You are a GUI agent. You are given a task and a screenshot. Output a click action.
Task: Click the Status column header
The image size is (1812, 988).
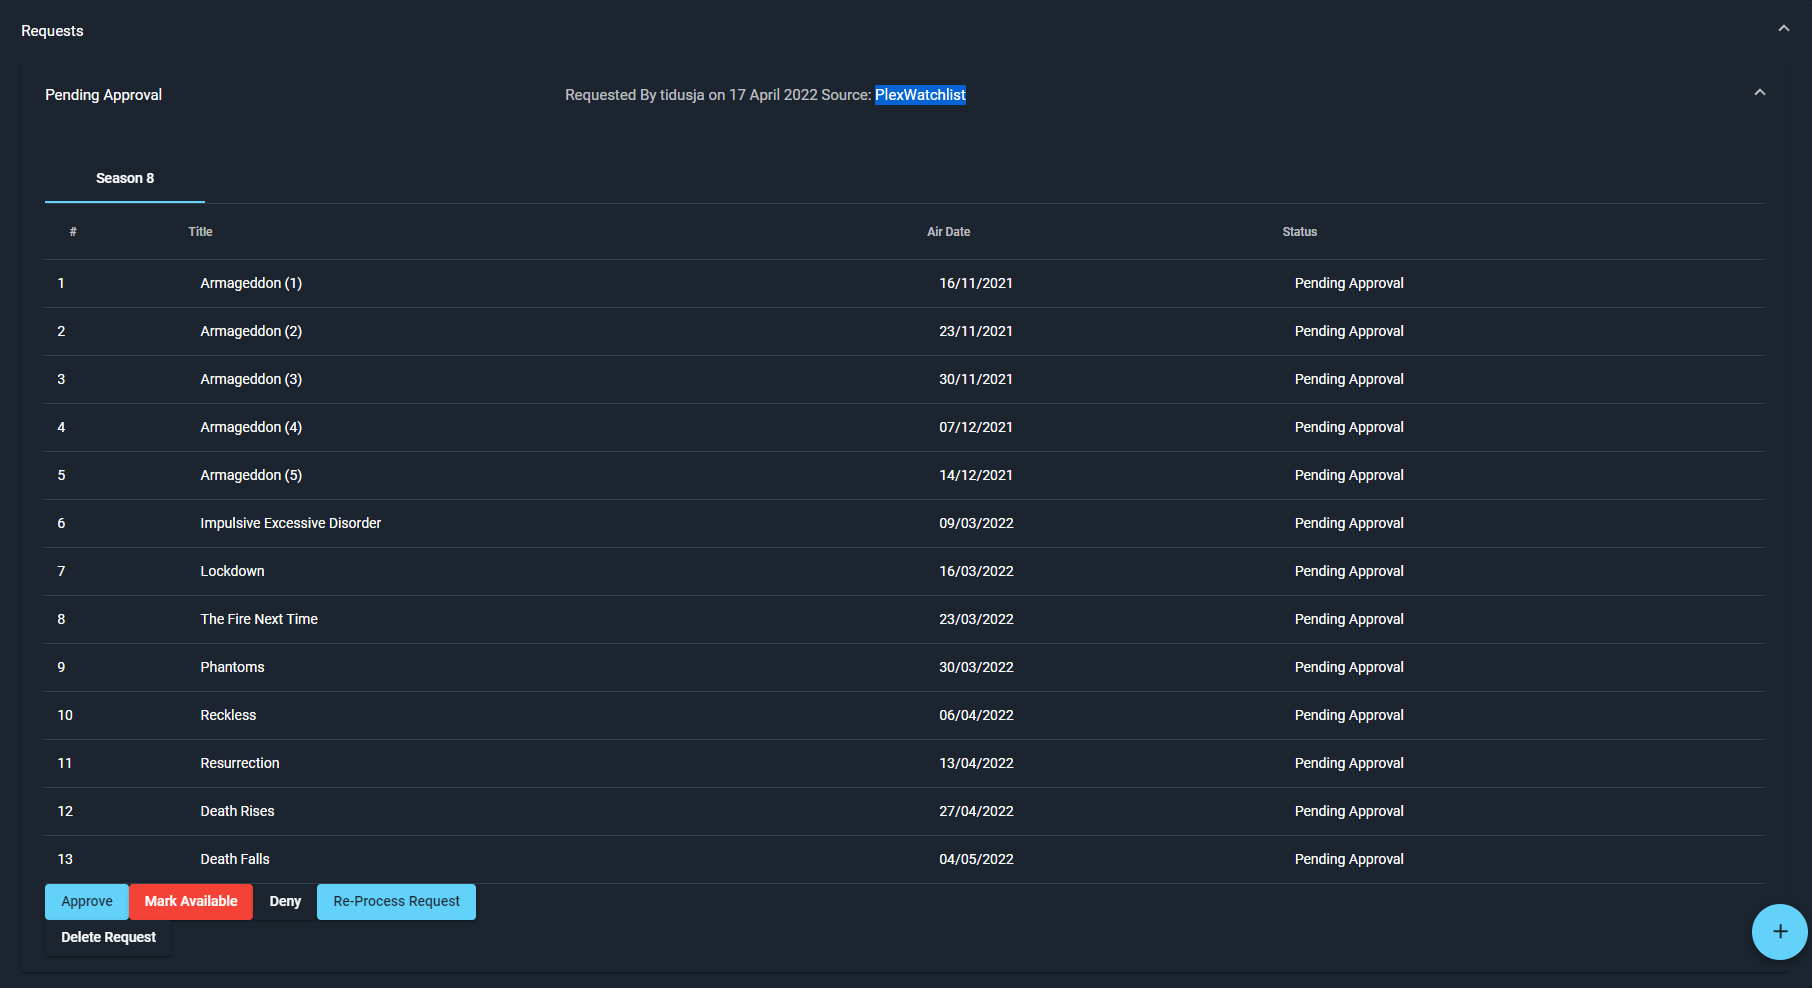[1300, 232]
